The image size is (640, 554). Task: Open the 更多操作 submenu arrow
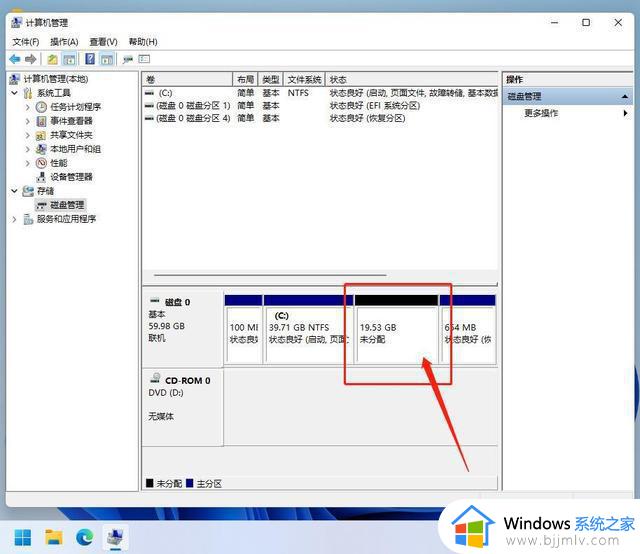pyautogui.click(x=625, y=113)
